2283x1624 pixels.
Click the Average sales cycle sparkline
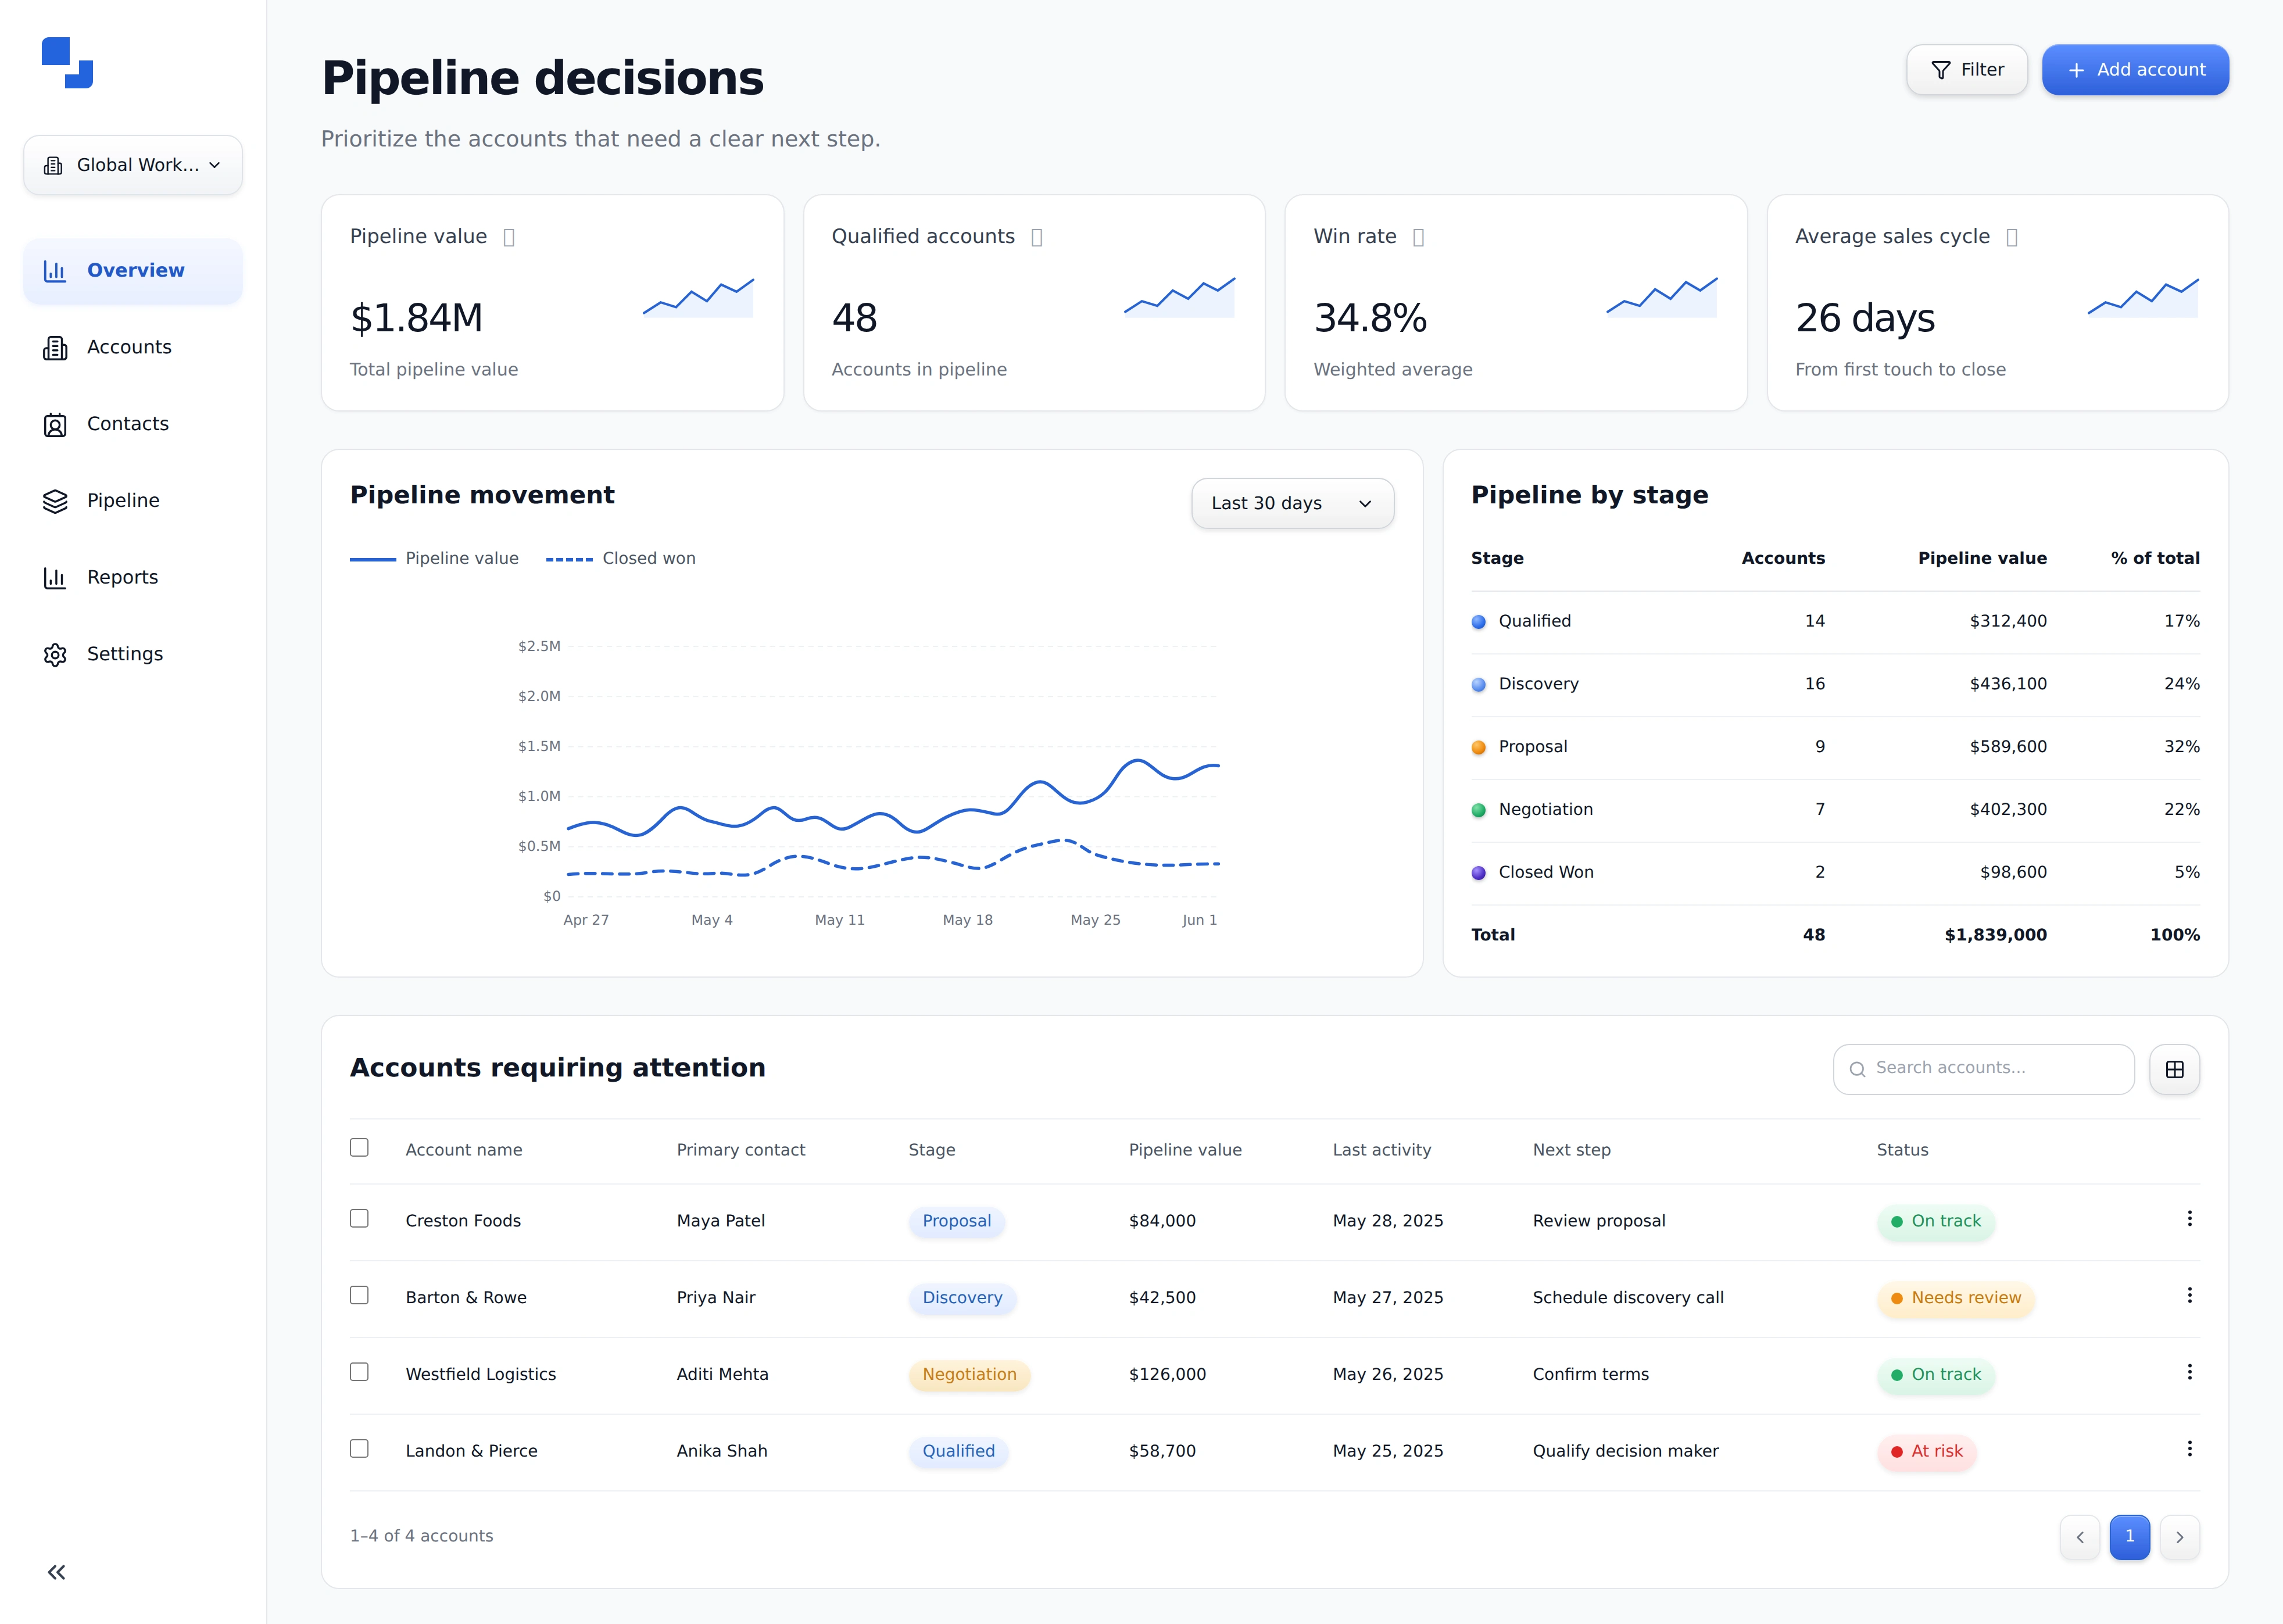pyautogui.click(x=2143, y=297)
